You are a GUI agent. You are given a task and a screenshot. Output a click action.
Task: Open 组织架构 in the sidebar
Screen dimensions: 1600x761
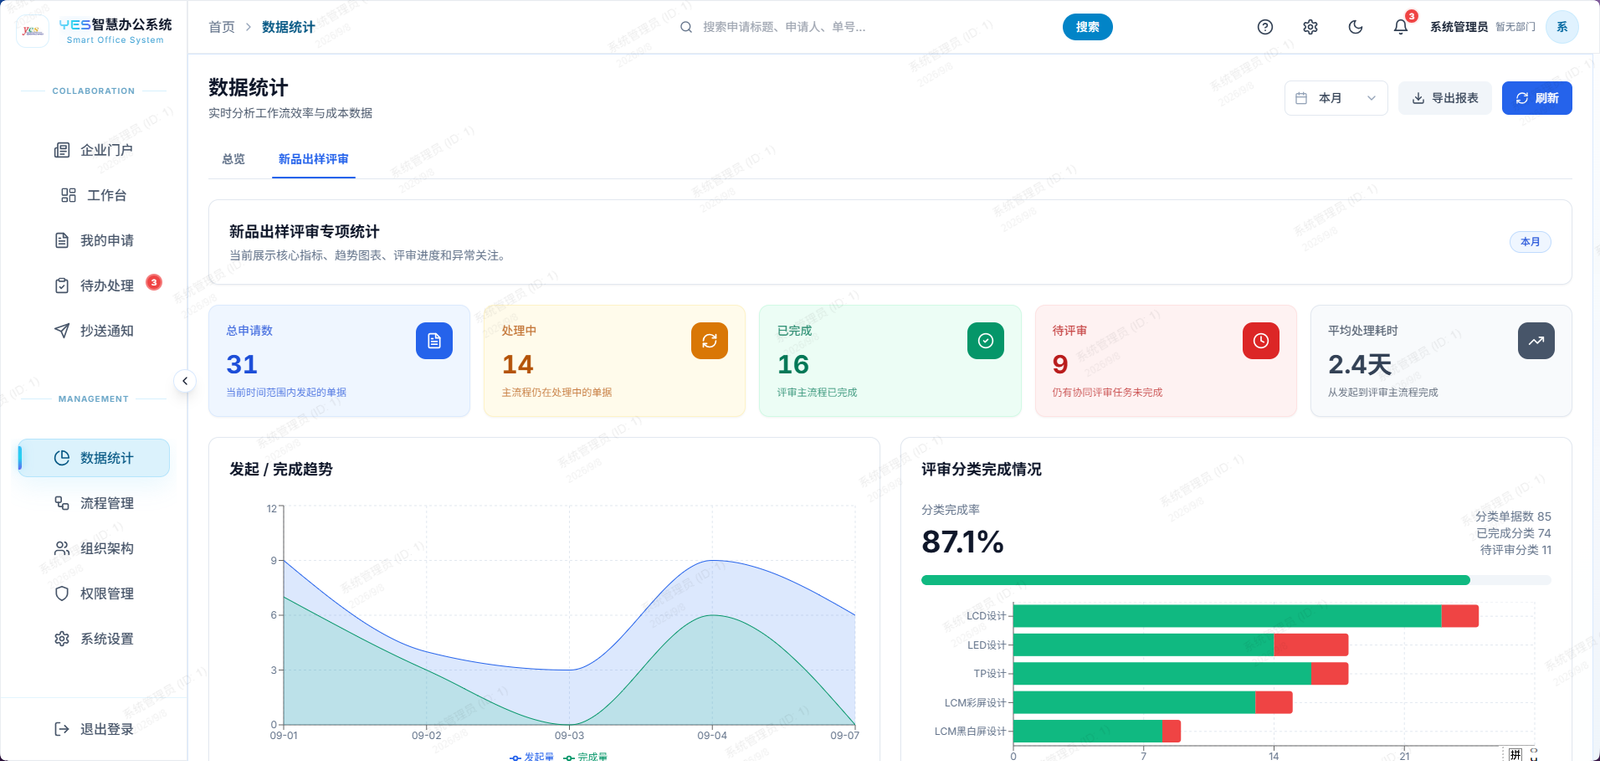coord(93,548)
